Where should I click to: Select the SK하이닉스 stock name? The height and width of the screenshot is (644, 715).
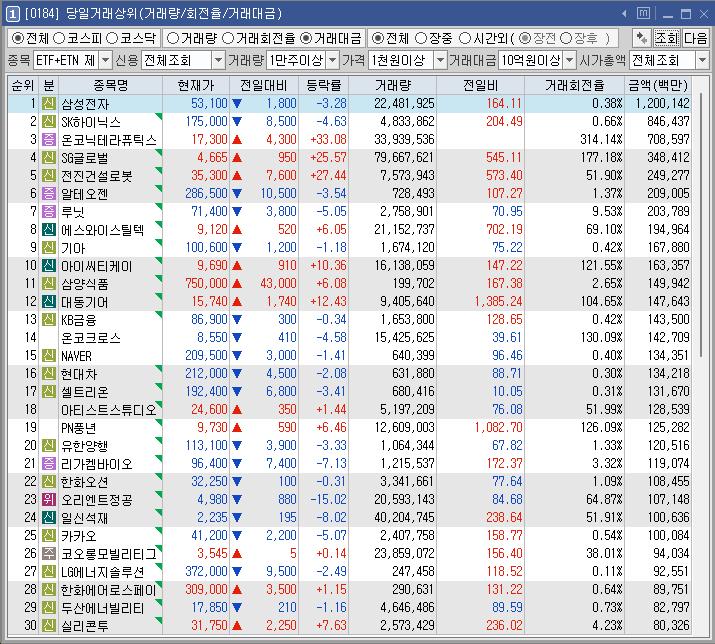coord(91,122)
